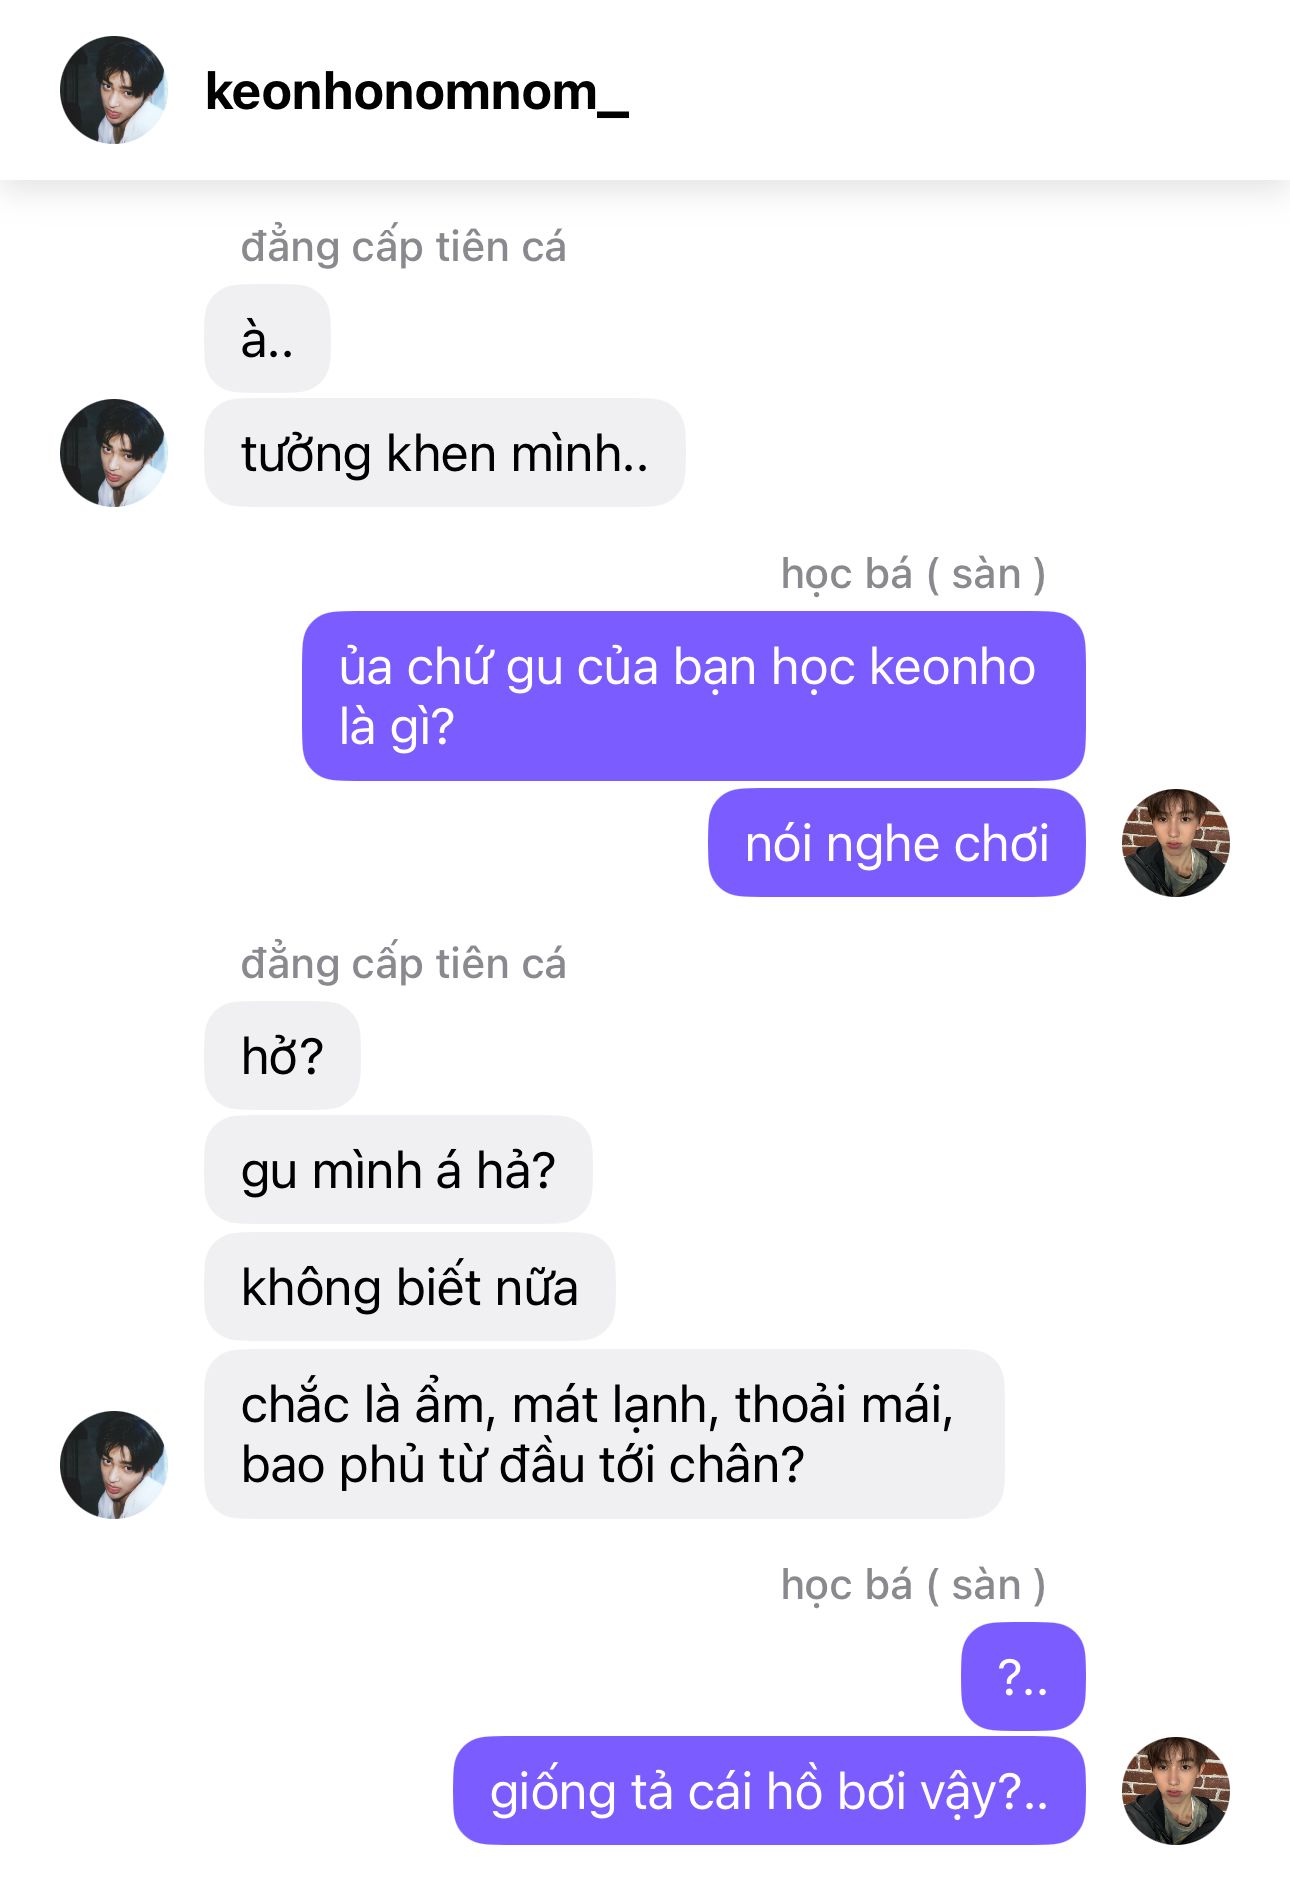Tap avatar beside 'tưởng khen mình..' message
The image size is (1290, 1885).
click(x=113, y=453)
